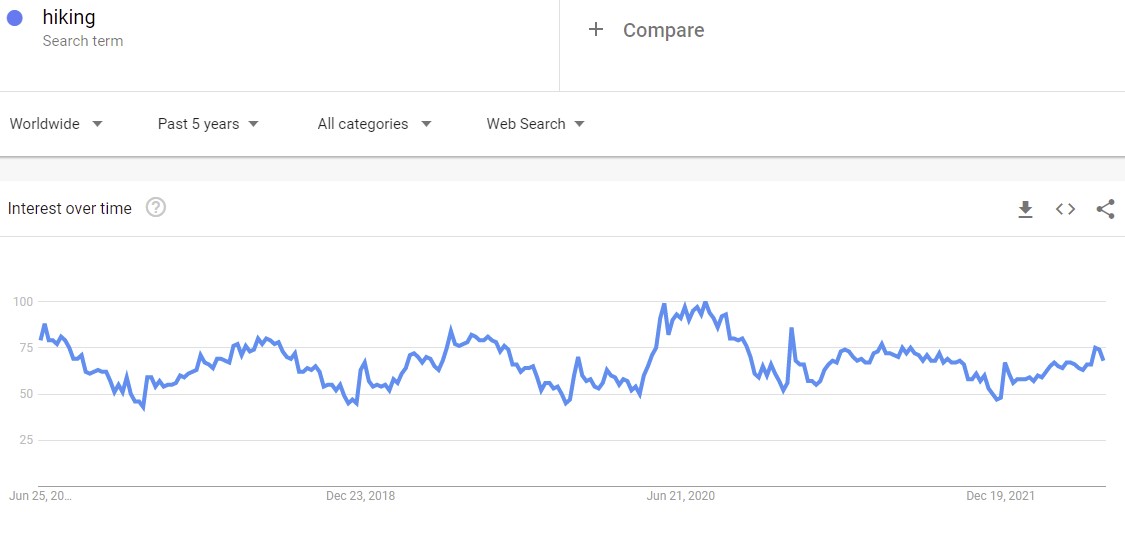Open the embed code icon
Viewport: 1125px width, 543px height.
1065,209
